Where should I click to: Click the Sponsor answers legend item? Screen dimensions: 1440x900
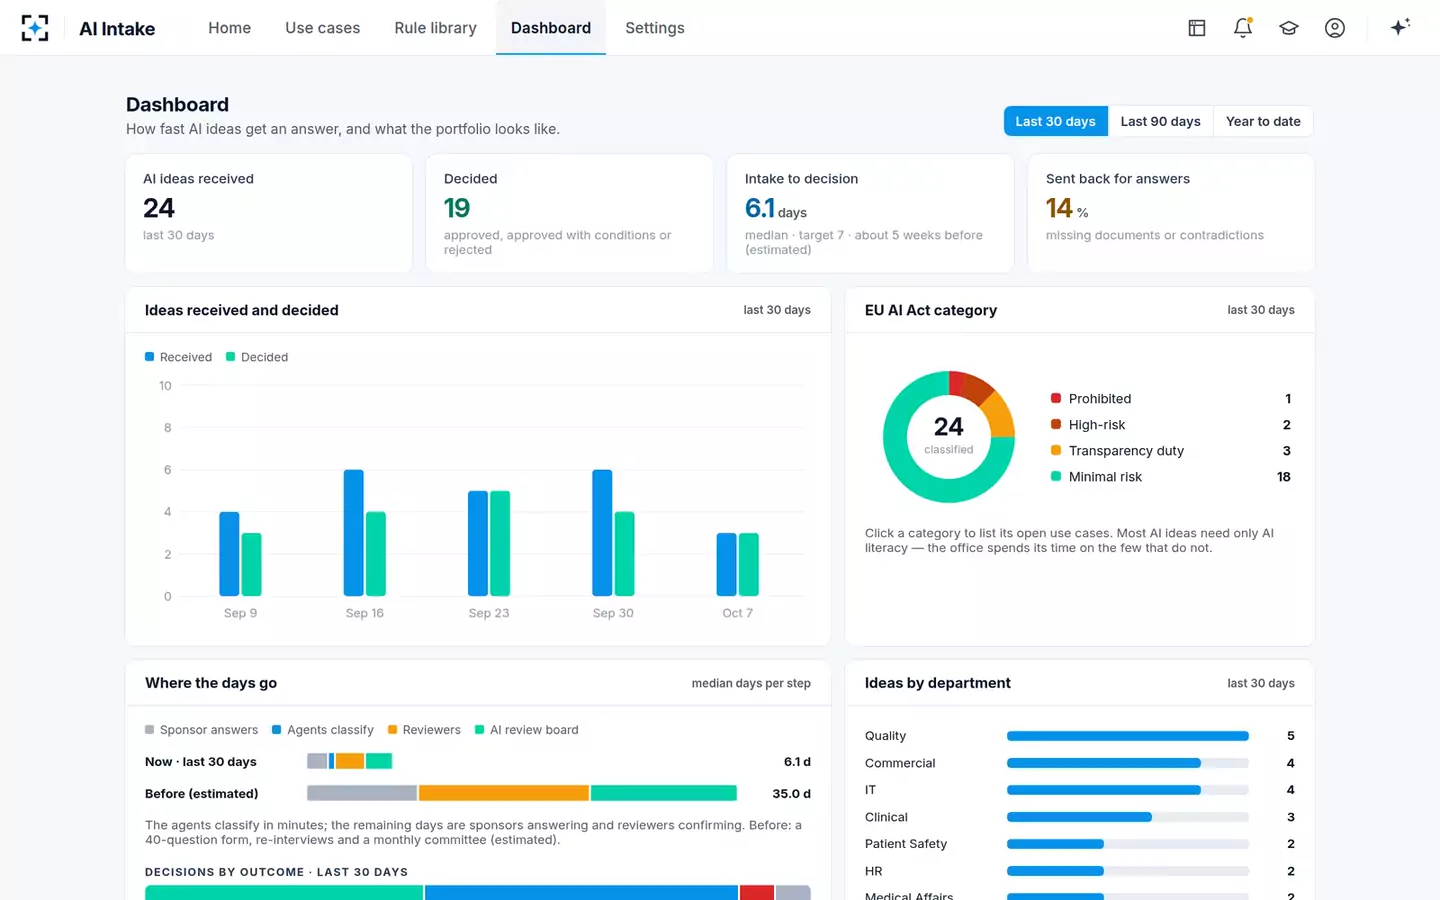click(202, 730)
